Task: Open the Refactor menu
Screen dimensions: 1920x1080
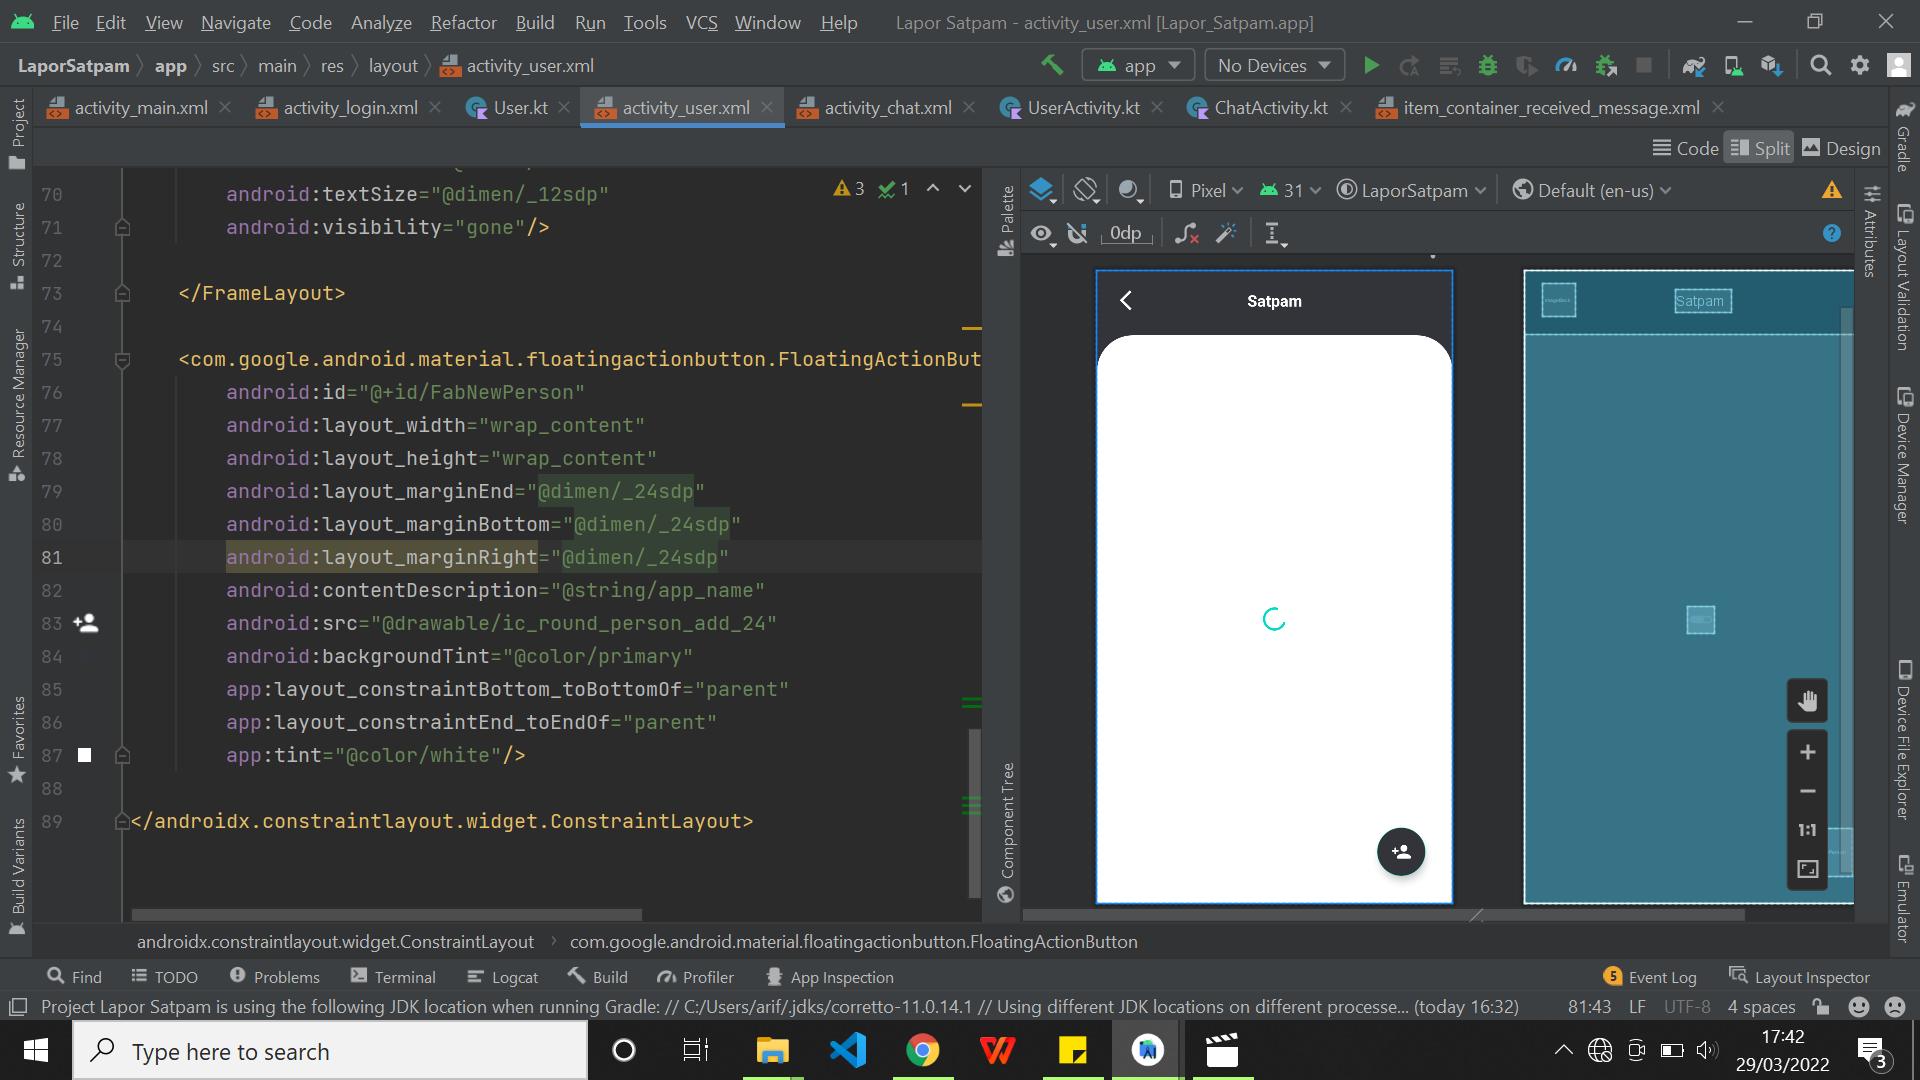Action: tap(463, 22)
